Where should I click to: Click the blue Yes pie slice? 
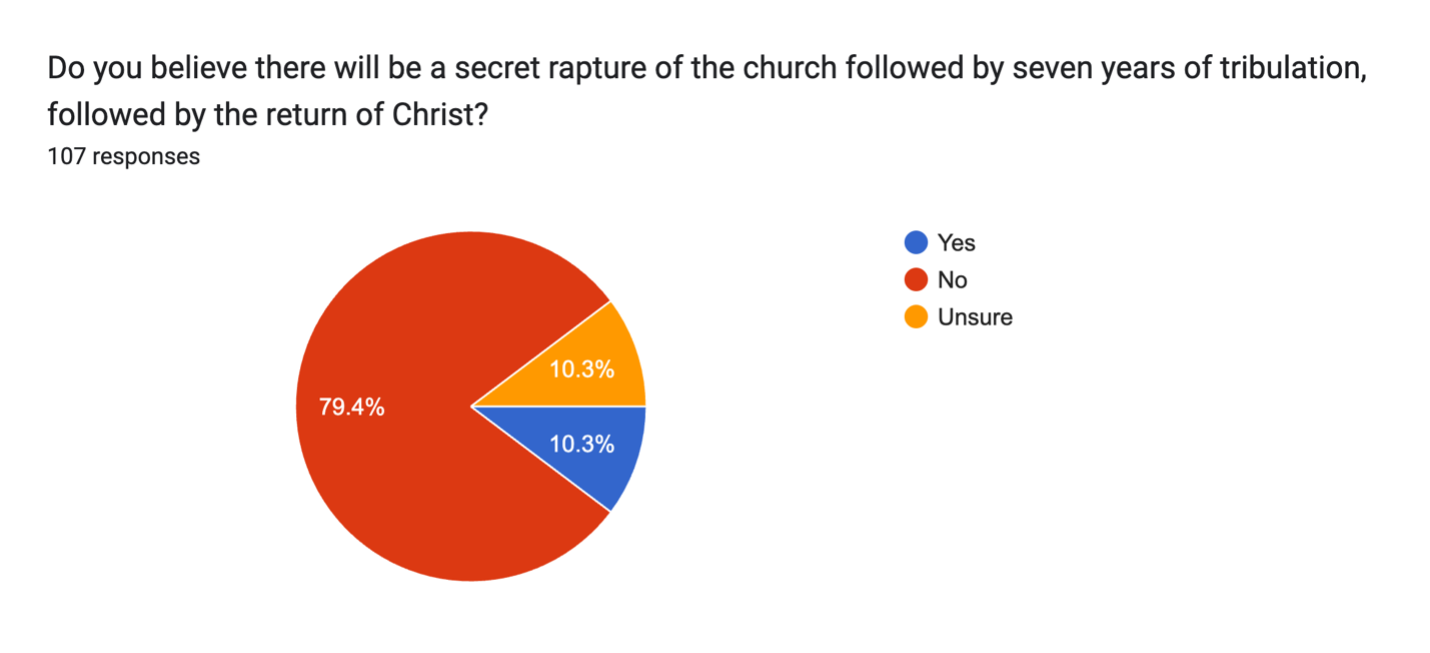[x=590, y=448]
